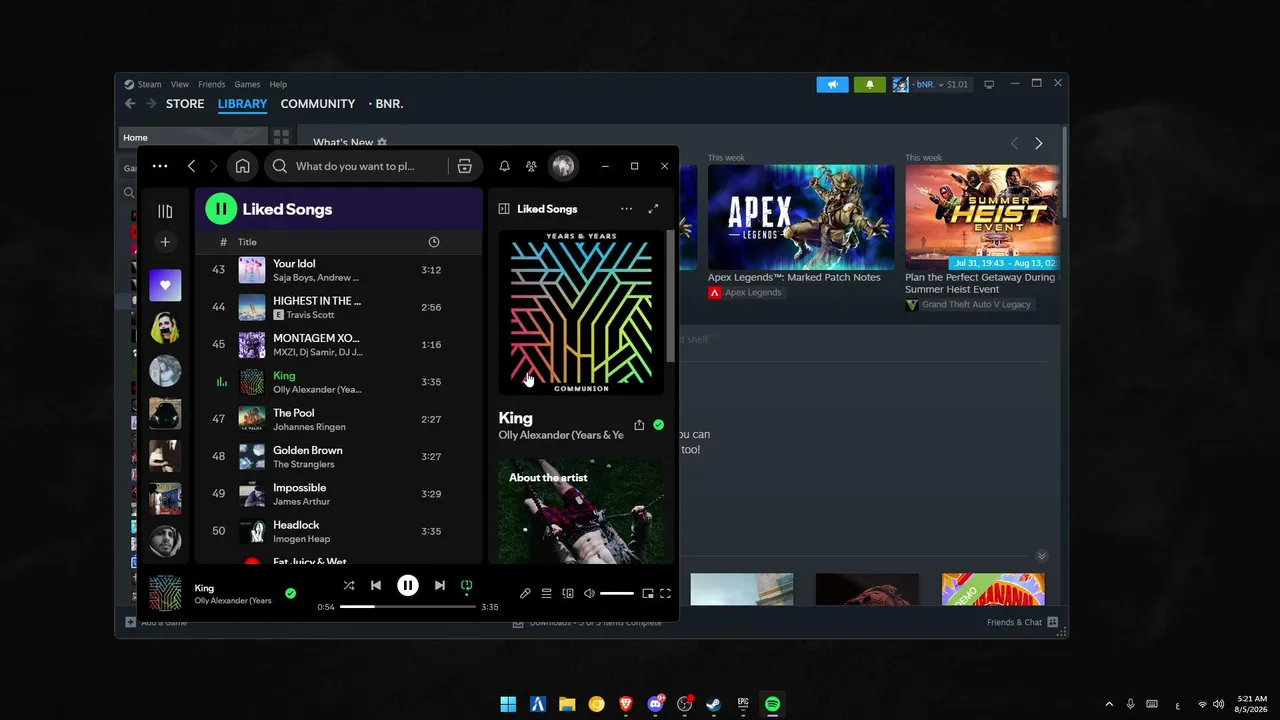Skip to the next track
The height and width of the screenshot is (720, 1280).
(439, 585)
